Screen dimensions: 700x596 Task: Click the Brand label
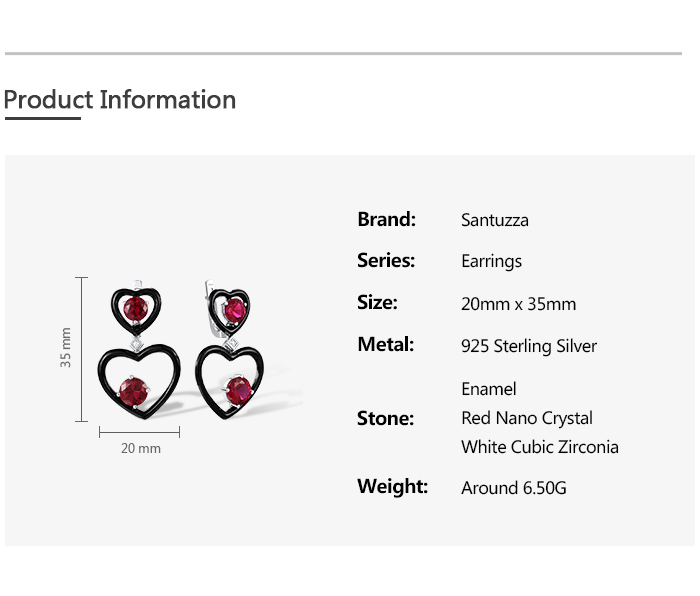[x=386, y=219]
